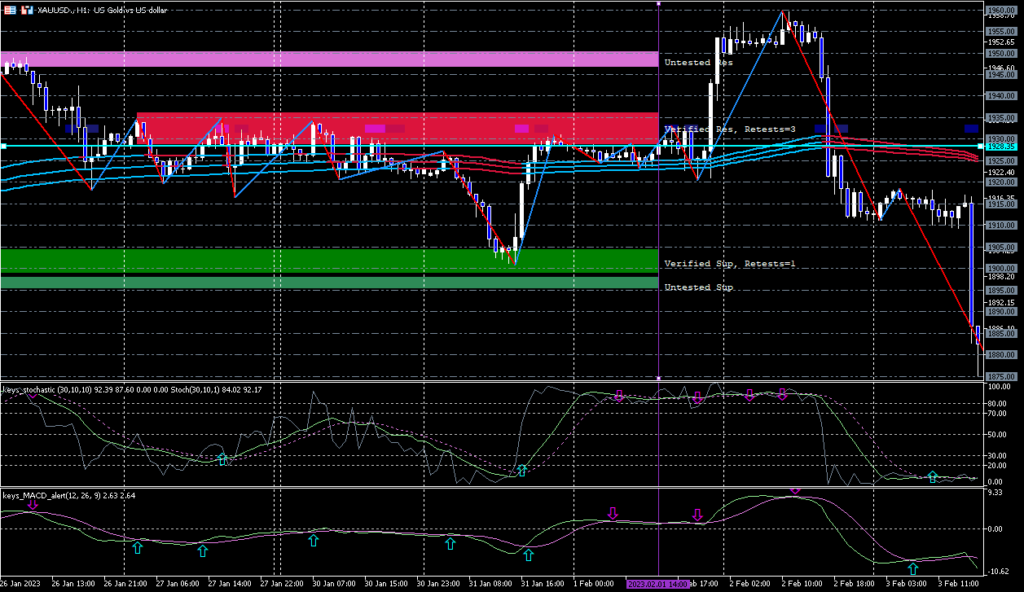The height and width of the screenshot is (592, 1024).
Task: Click the "Untested Sup" zone label
Action: 698,287
